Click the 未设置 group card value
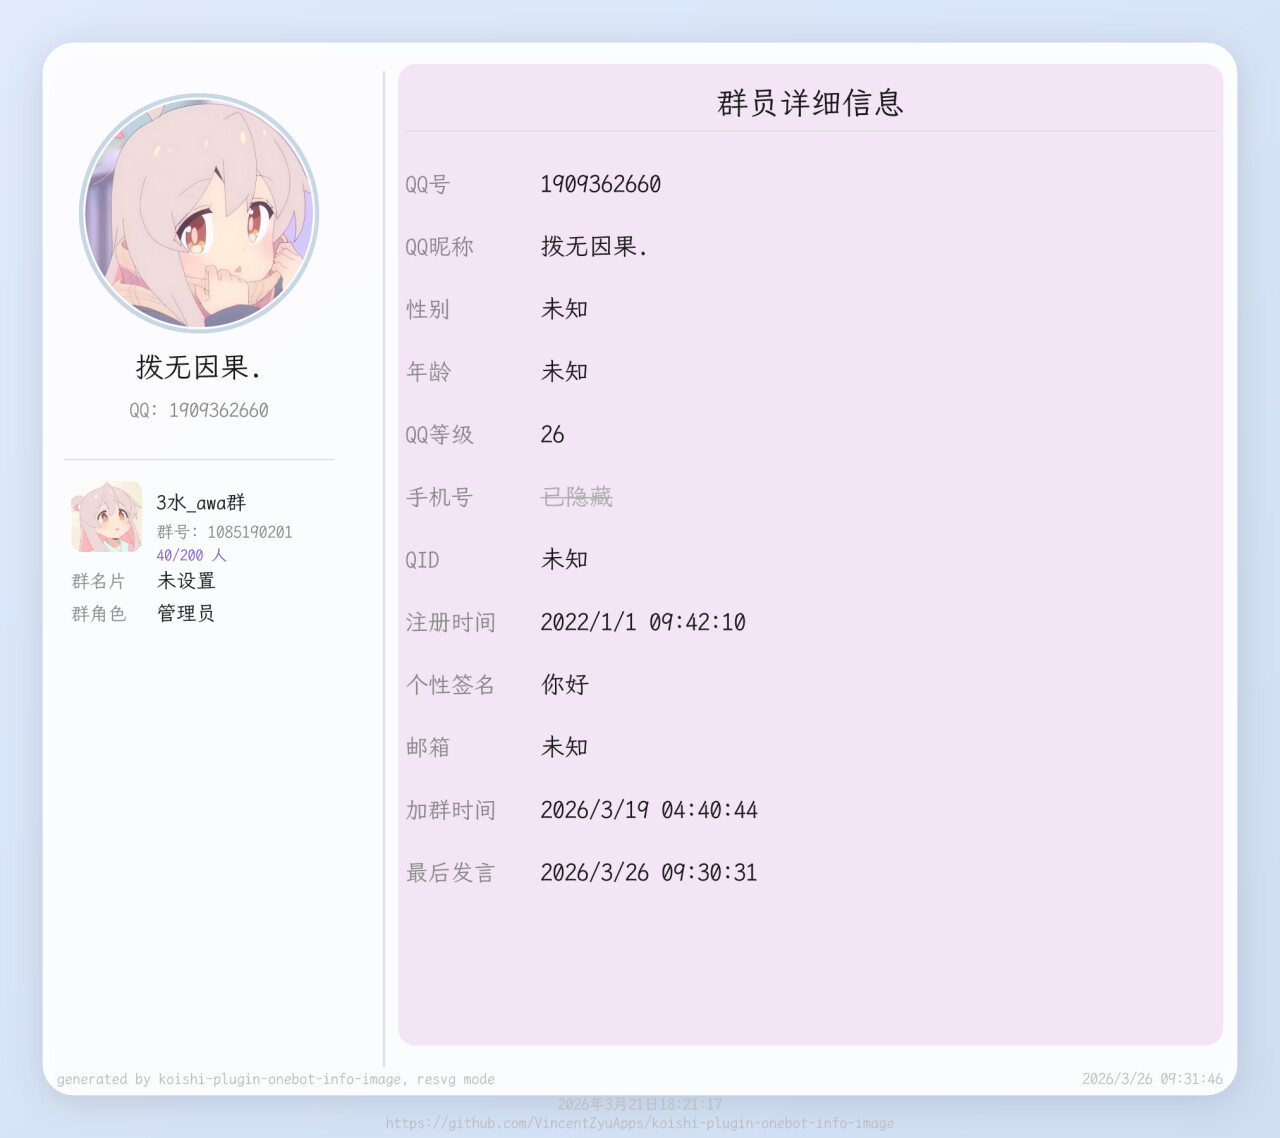 tap(186, 581)
